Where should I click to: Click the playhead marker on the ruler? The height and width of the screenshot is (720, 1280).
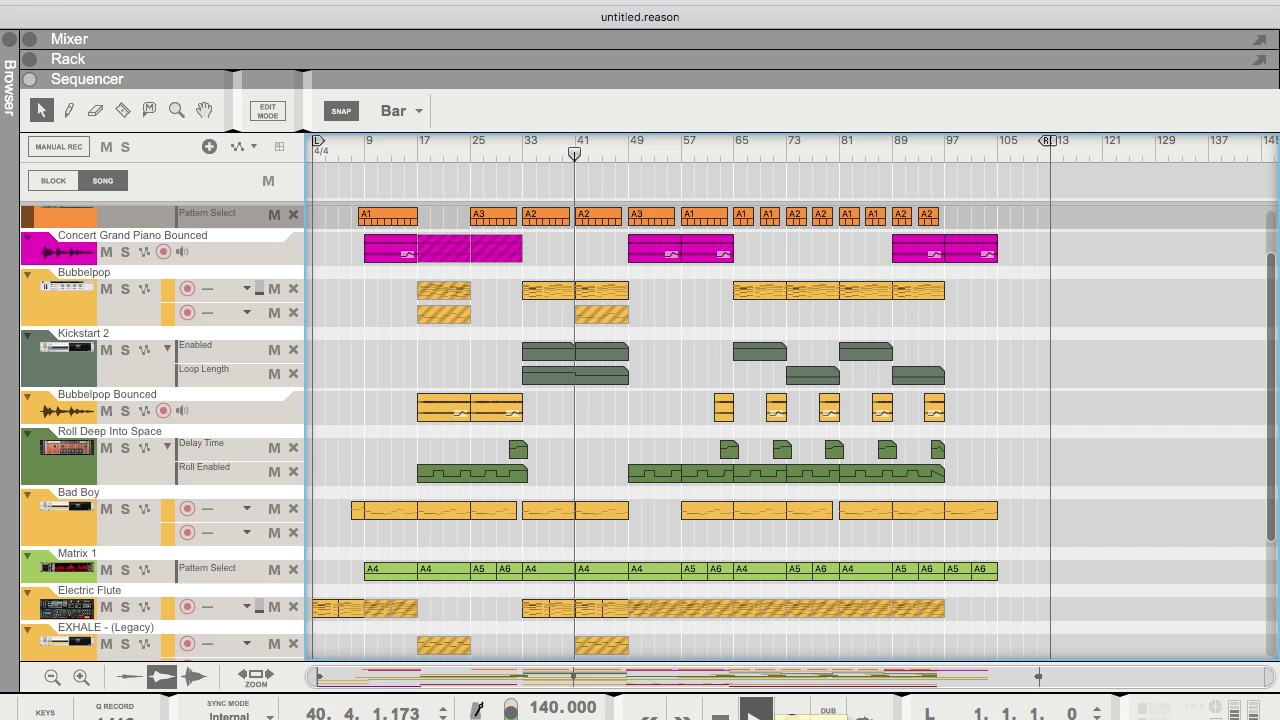(x=575, y=154)
